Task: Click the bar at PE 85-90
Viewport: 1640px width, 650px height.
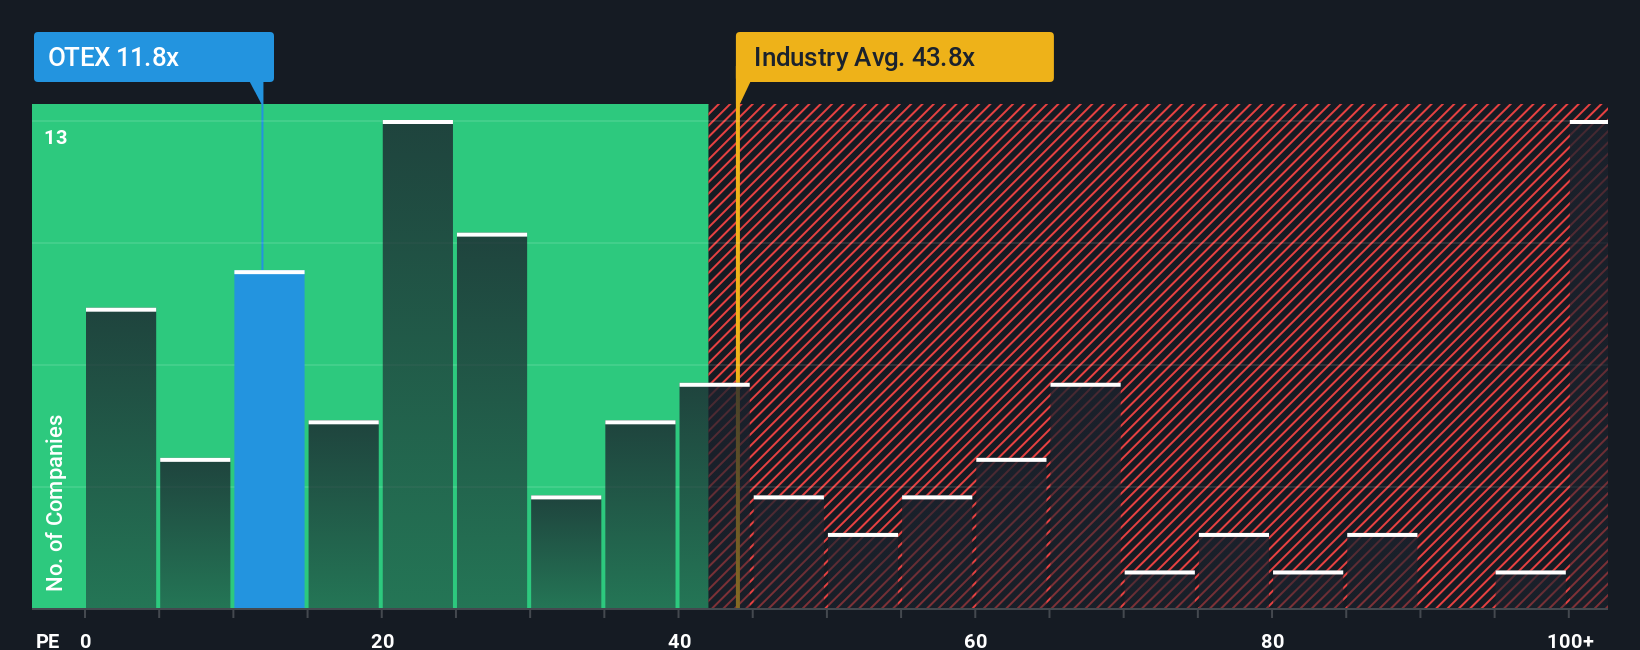Action: 1382,570
